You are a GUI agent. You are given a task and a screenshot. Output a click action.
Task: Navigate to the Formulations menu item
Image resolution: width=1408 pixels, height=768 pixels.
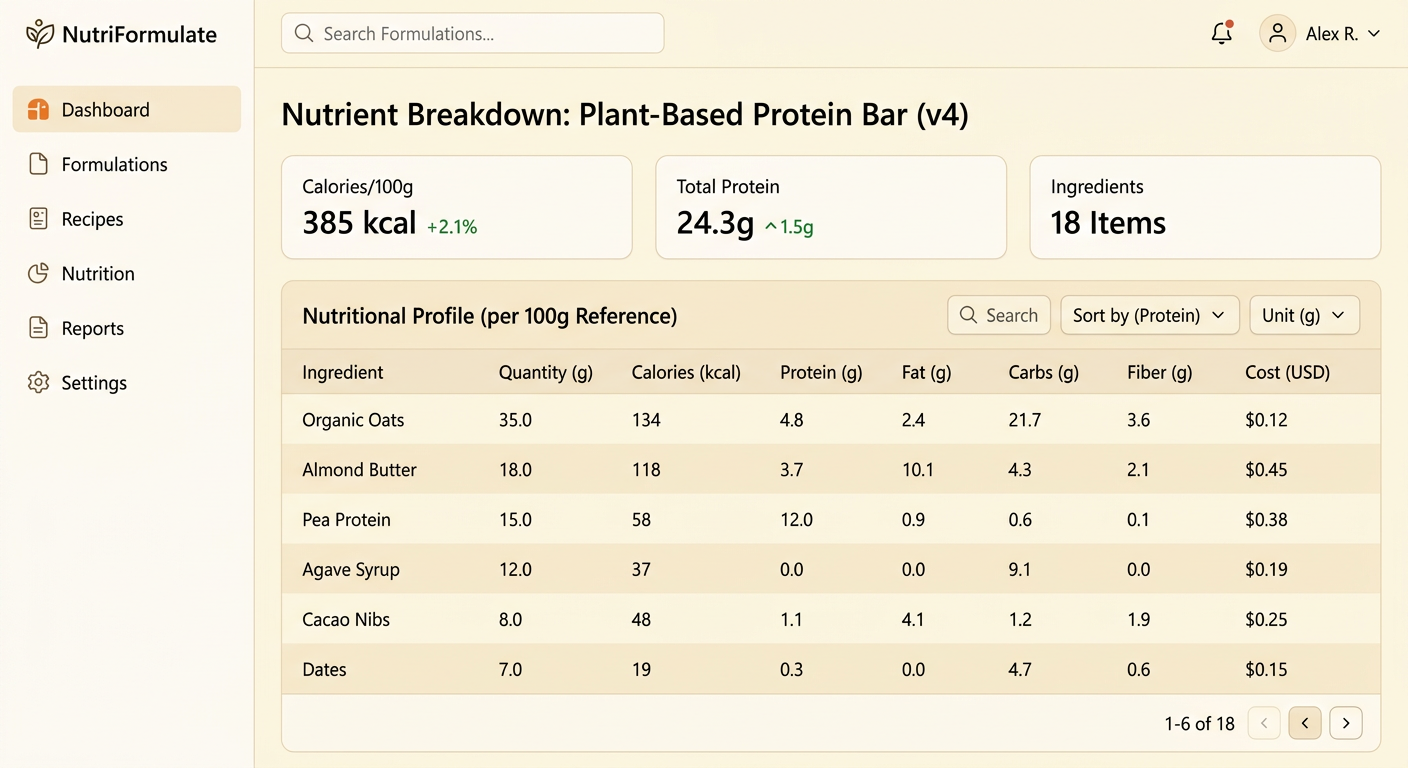click(x=113, y=164)
